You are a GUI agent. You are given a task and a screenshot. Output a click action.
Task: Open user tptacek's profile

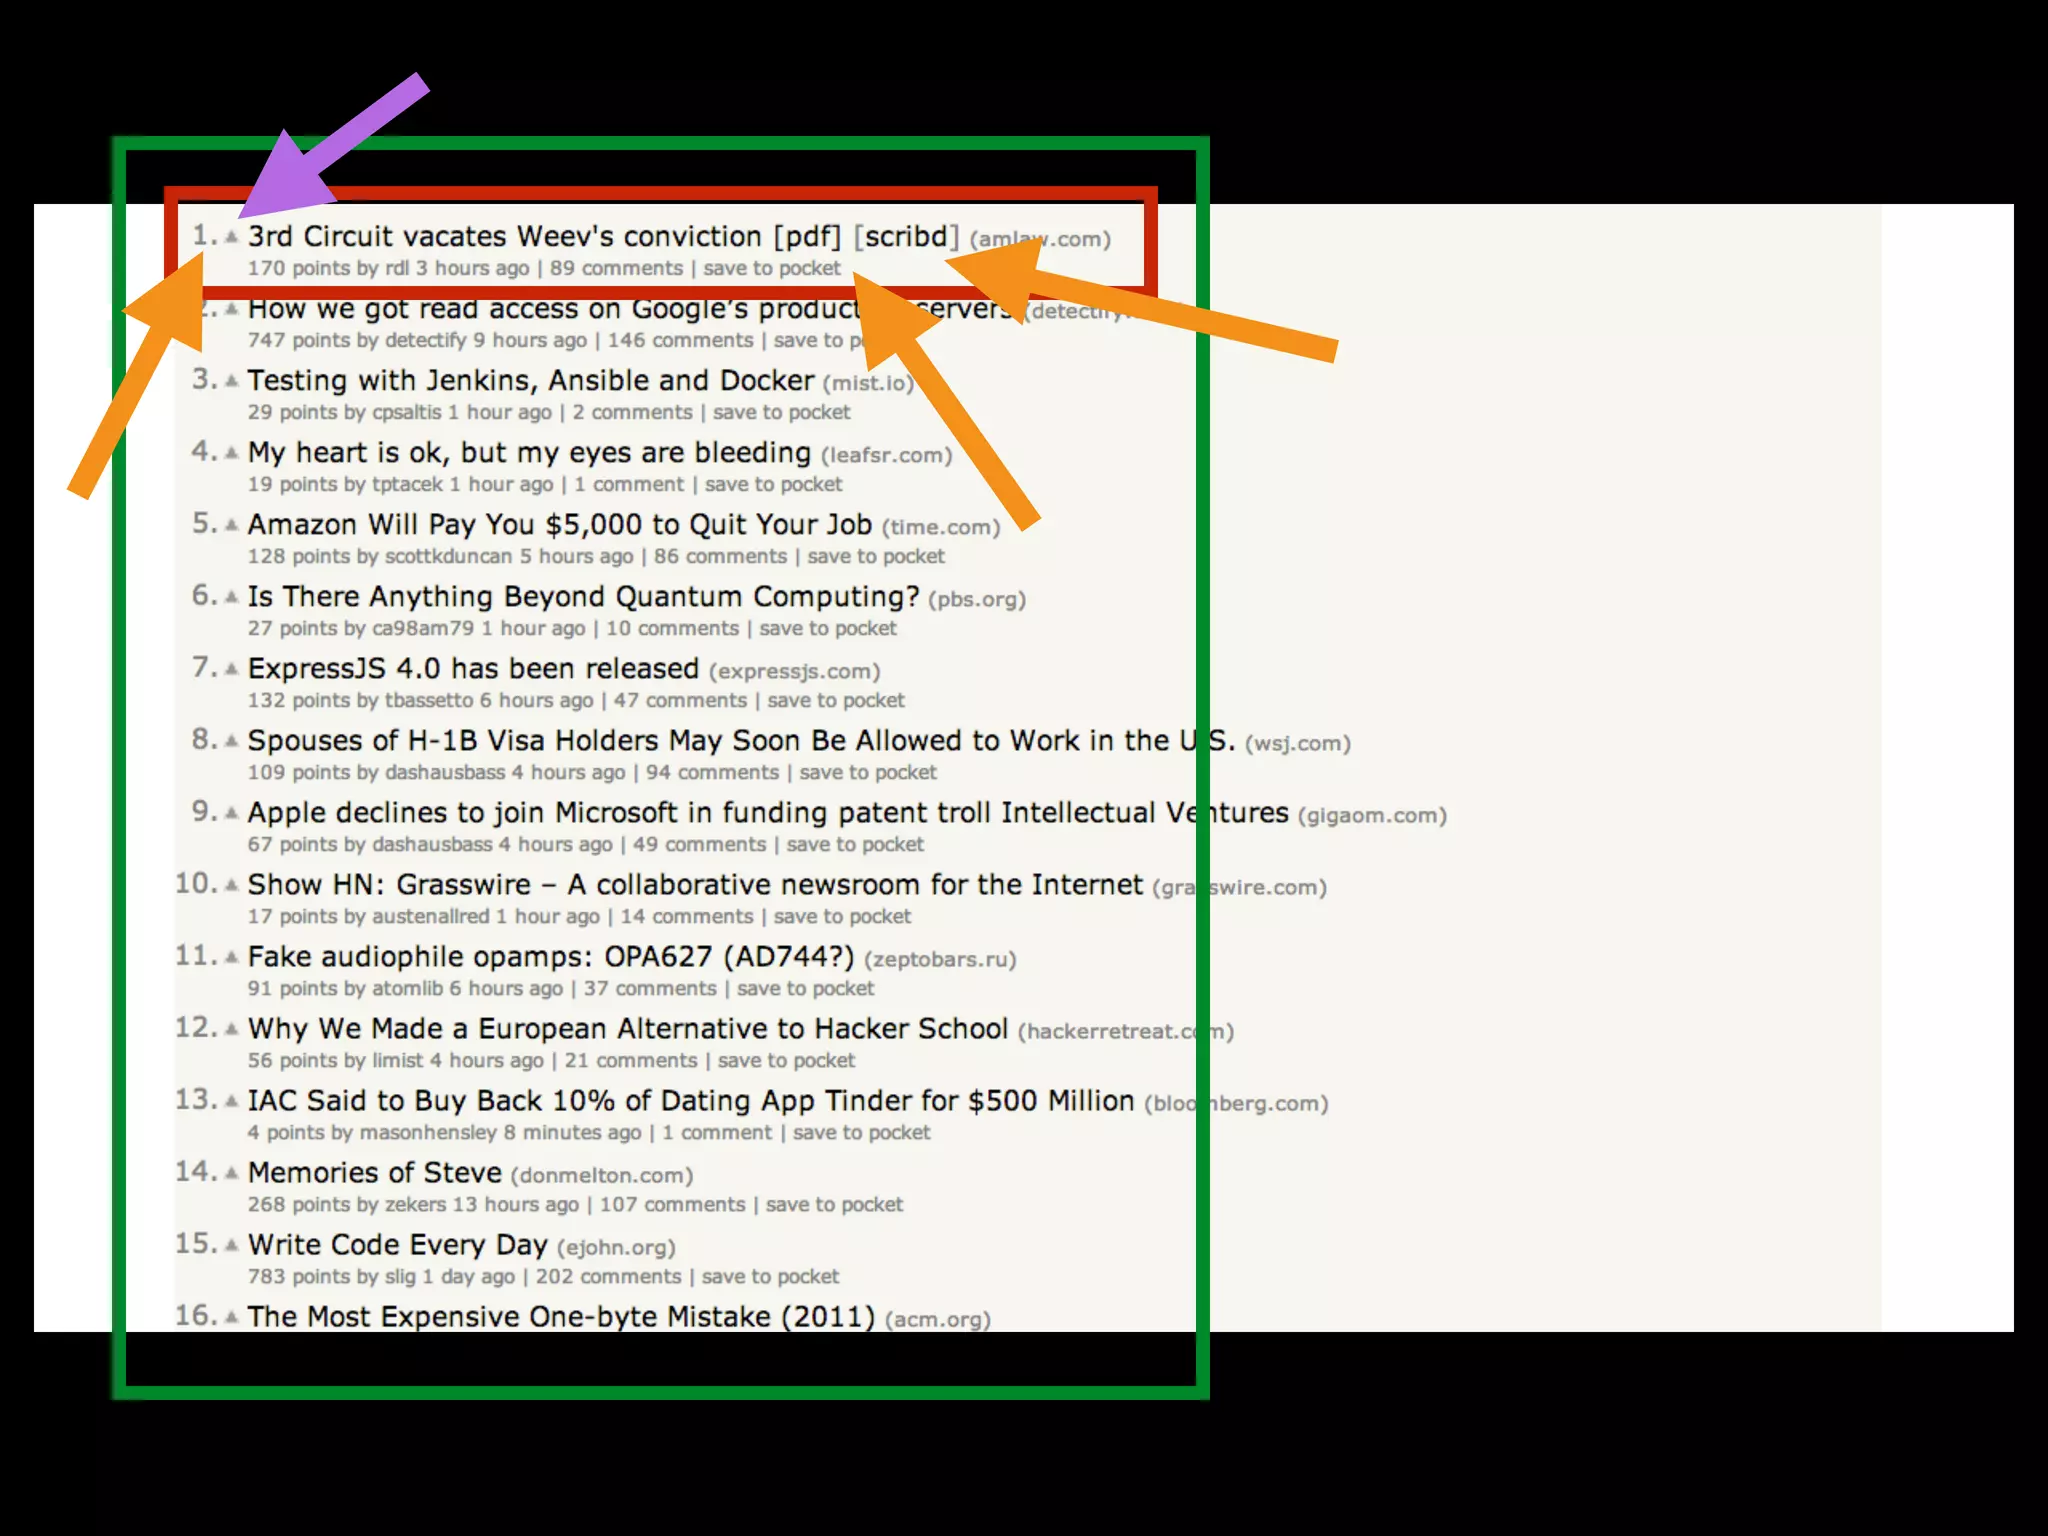[x=407, y=485]
